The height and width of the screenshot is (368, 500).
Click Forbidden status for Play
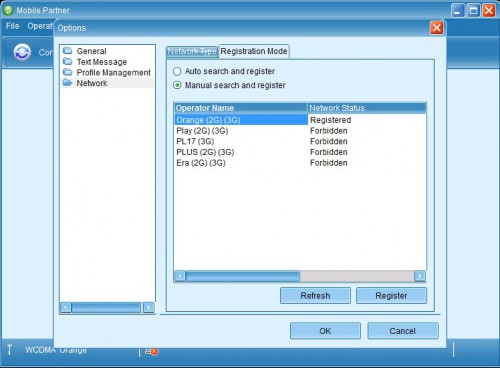click(329, 131)
